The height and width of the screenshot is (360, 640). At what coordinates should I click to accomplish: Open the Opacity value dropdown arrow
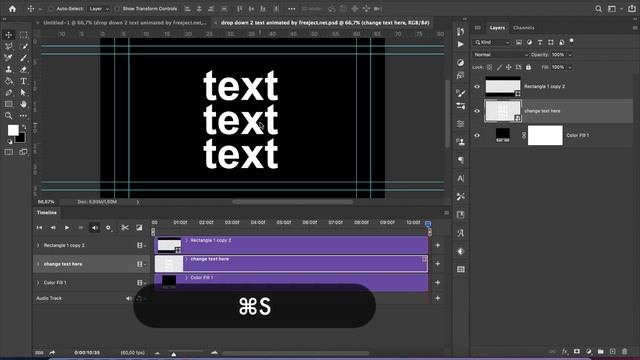point(570,55)
